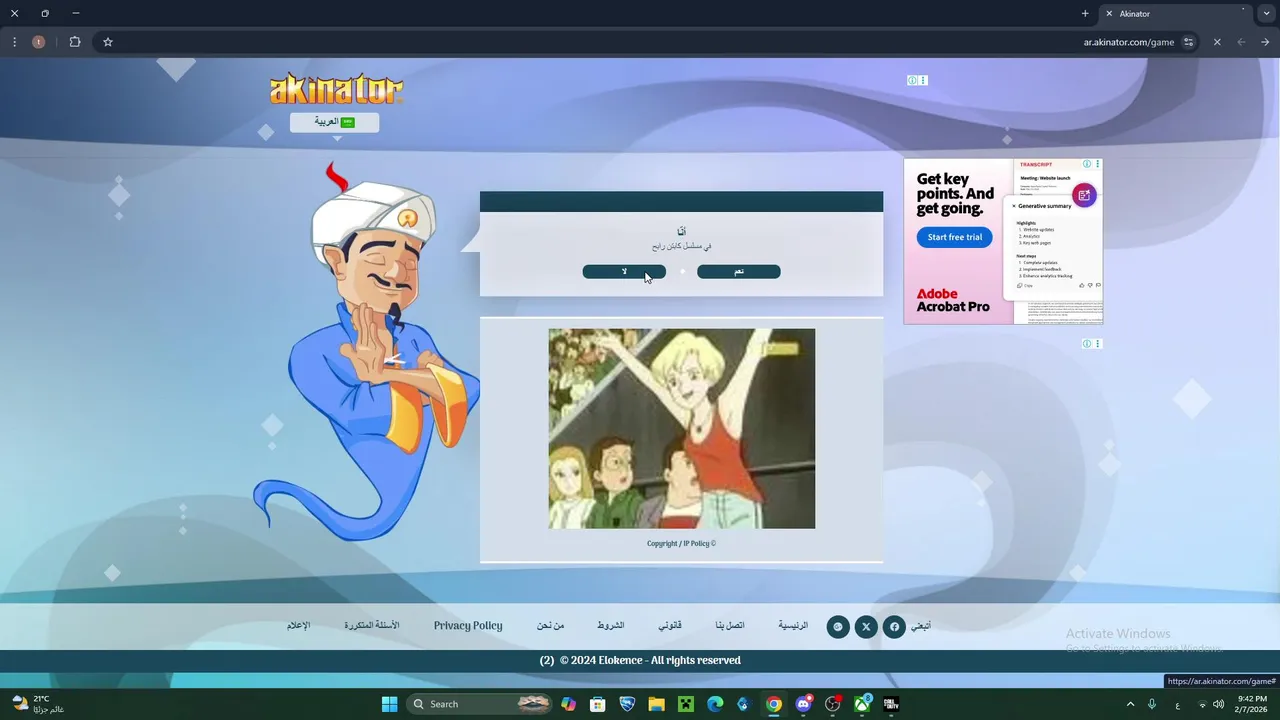Answer لا (no) to Akinator's guess
Screen dimensions: 1280x720
(x=624, y=271)
